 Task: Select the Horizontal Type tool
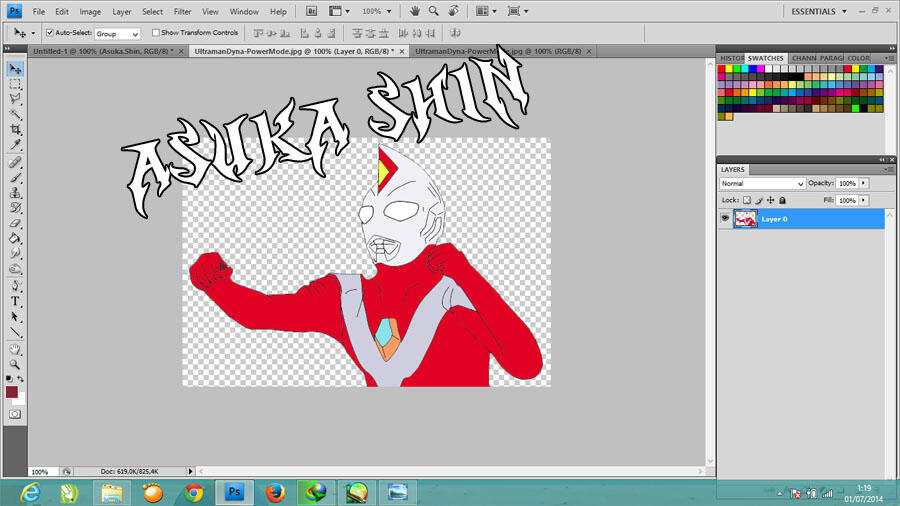tap(15, 301)
